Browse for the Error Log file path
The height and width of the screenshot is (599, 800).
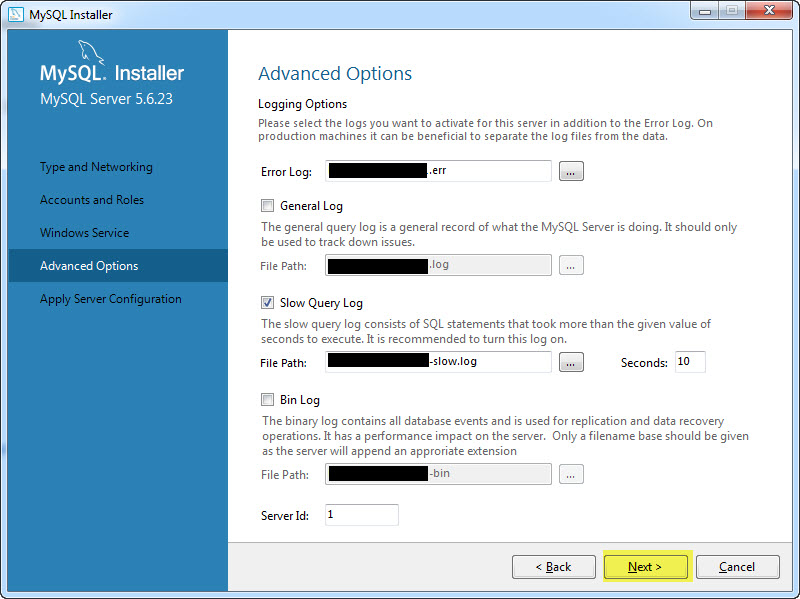(571, 171)
